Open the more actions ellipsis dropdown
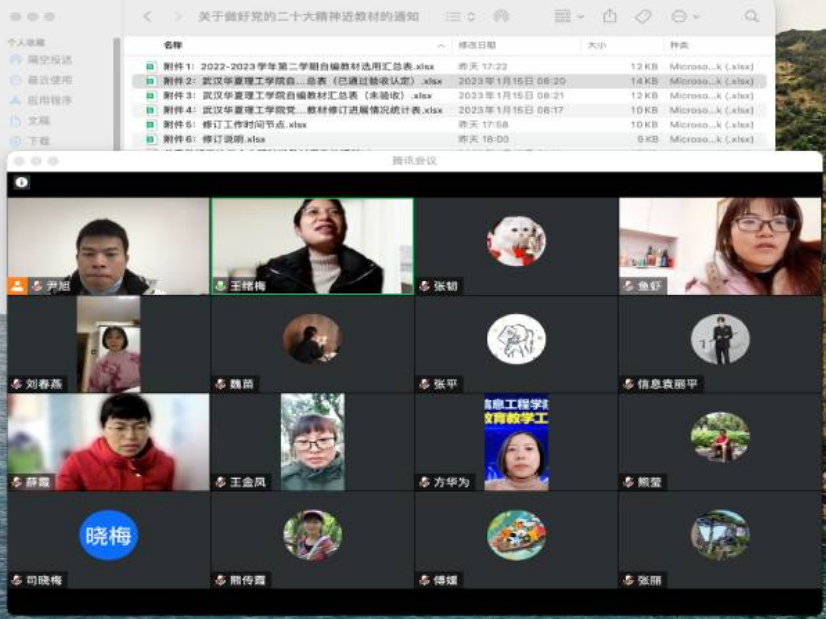The image size is (826, 619). [685, 17]
